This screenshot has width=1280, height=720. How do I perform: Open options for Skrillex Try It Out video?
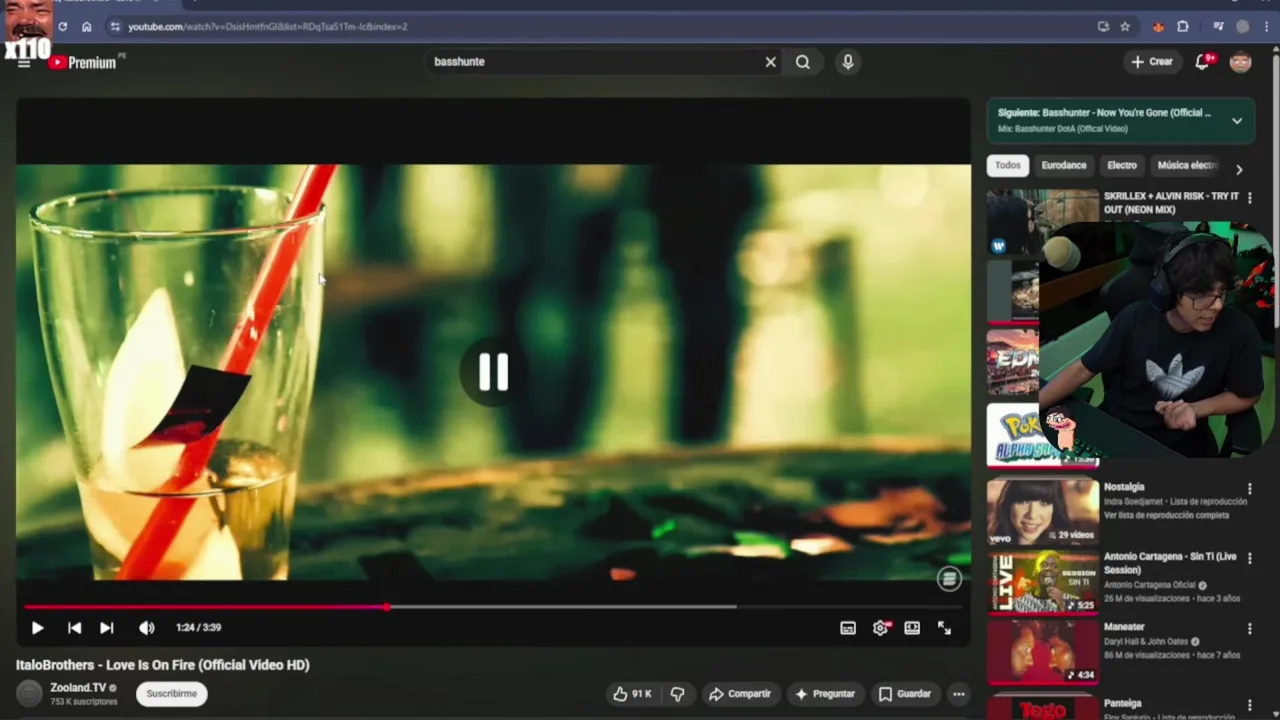click(1249, 198)
